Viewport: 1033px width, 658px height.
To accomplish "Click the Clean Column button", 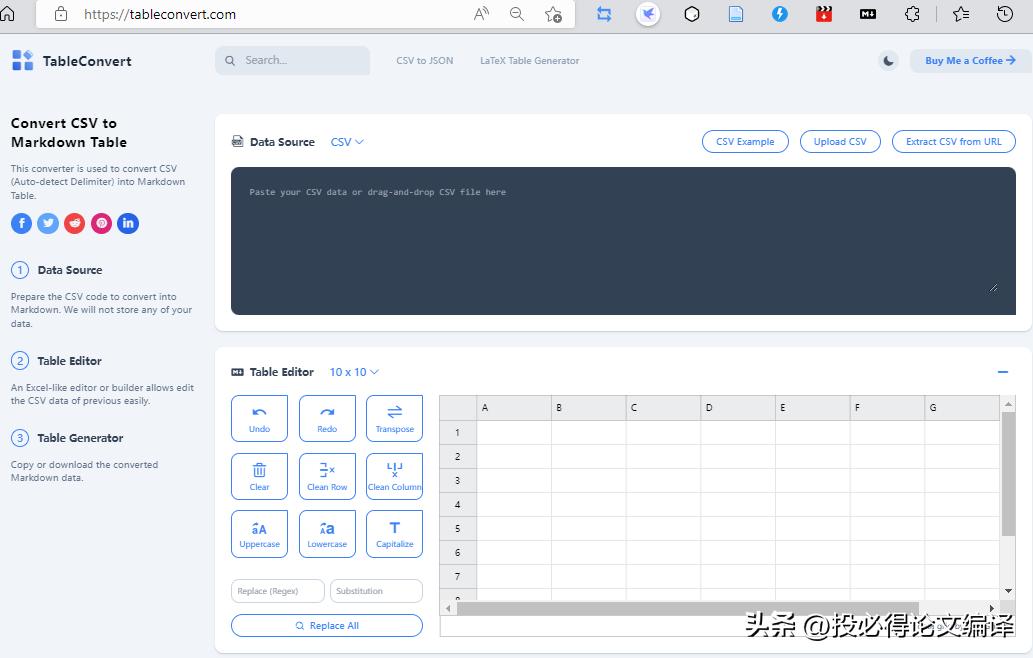I will click(x=395, y=476).
